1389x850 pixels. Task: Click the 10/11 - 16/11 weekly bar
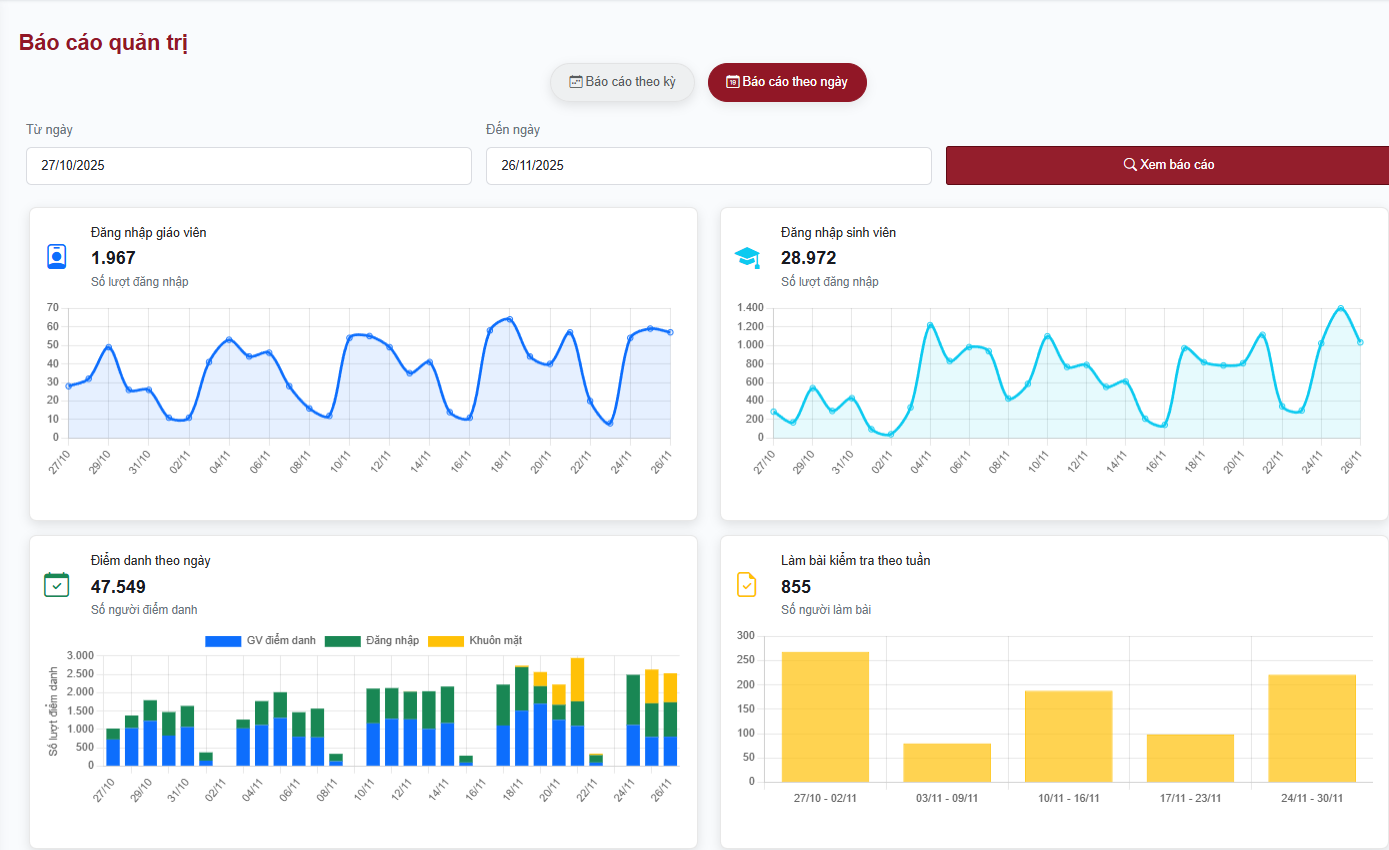click(1068, 736)
